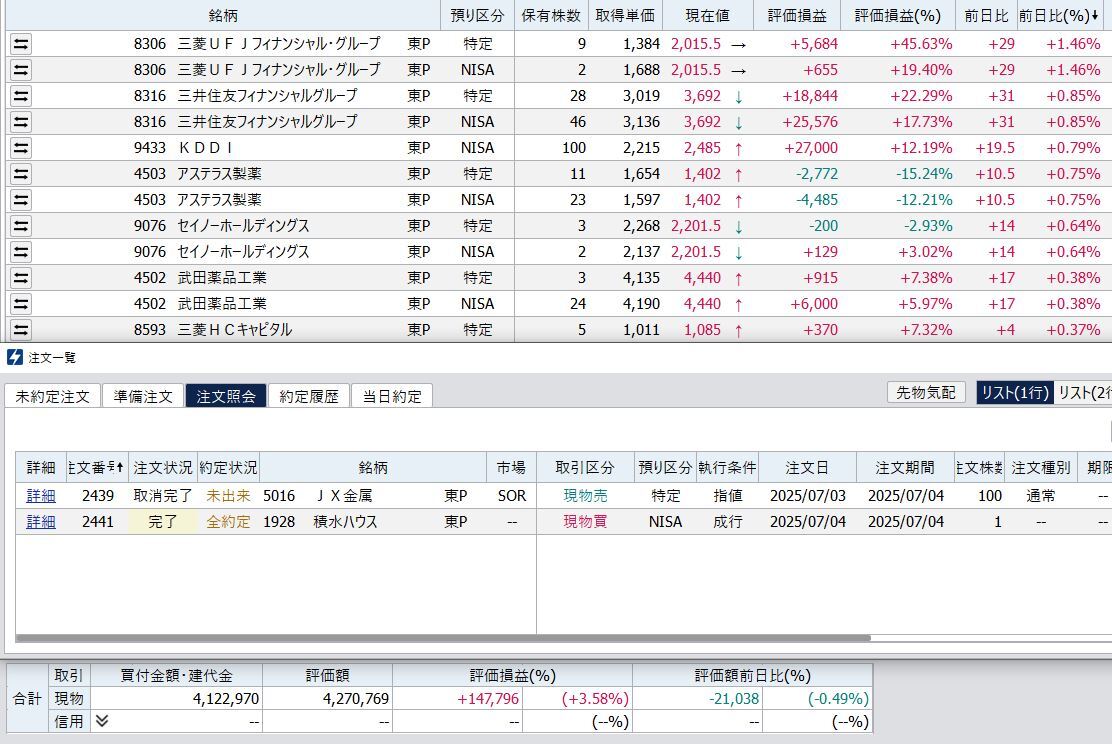Click trade icon for 4502 武田薬品工業 NISA row
Viewport: 1112px width, 744px height.
tap(21, 304)
